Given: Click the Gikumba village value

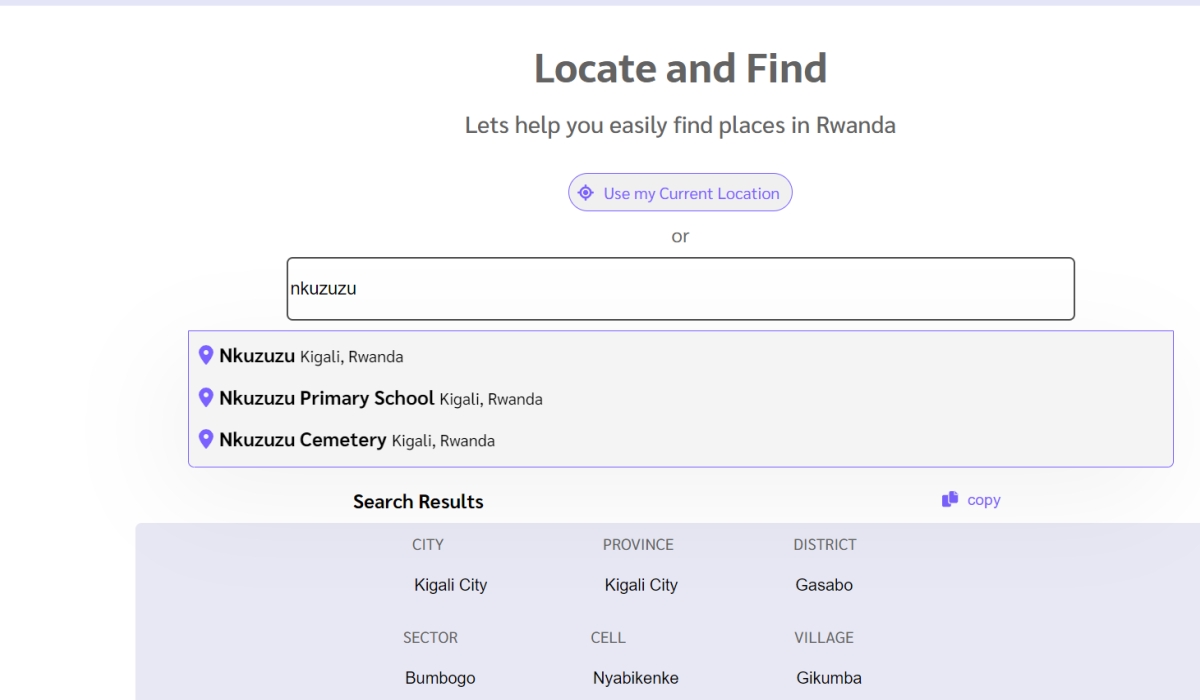Looking at the screenshot, I should [x=829, y=678].
